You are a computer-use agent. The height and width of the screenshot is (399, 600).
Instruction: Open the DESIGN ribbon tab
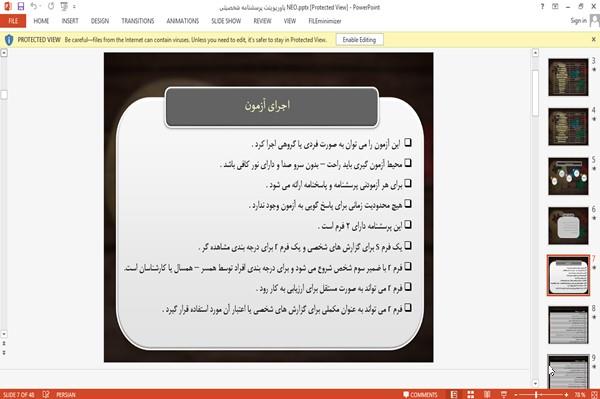tap(99, 21)
